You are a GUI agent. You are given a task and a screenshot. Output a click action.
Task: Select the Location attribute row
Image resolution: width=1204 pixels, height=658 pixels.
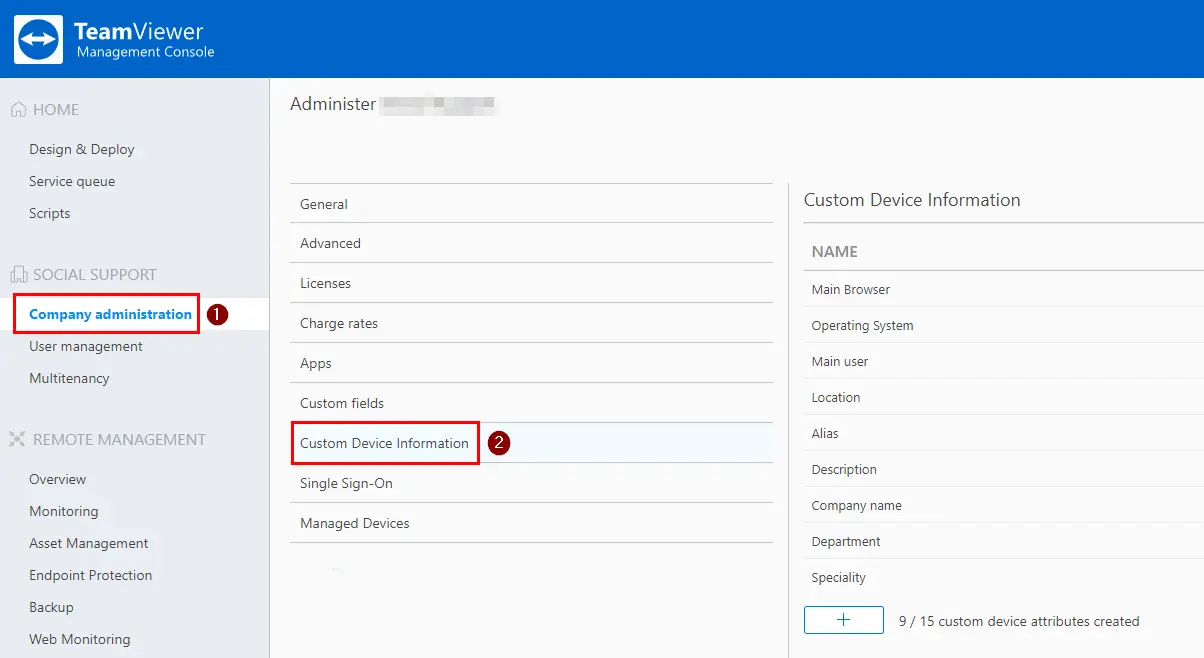[x=1004, y=397]
